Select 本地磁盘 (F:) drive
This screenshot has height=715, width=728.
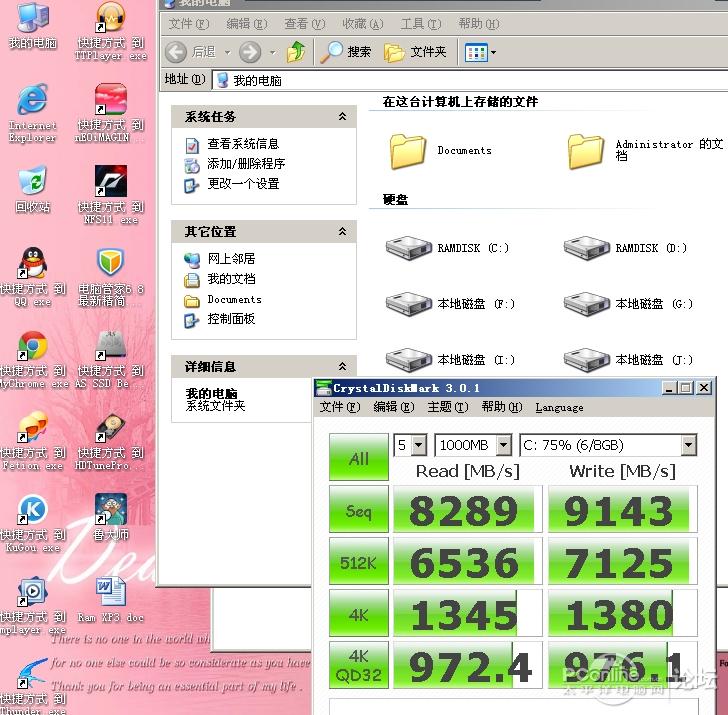pos(450,304)
